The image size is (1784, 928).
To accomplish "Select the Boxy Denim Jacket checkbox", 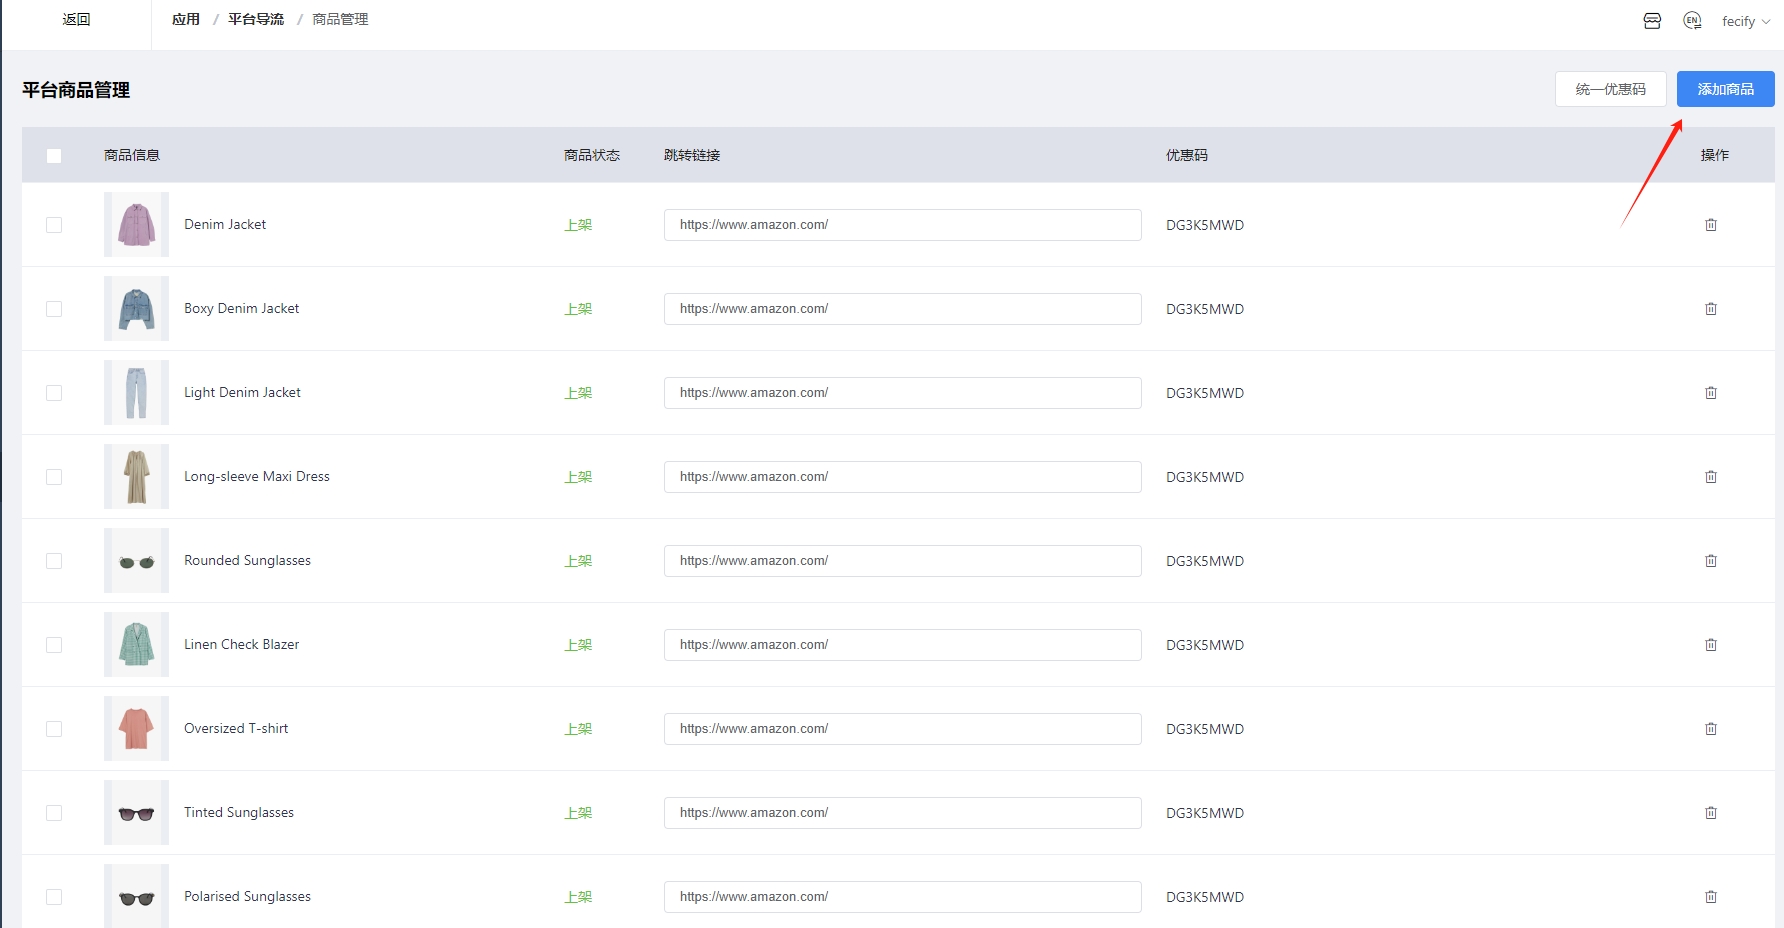I will tap(54, 309).
